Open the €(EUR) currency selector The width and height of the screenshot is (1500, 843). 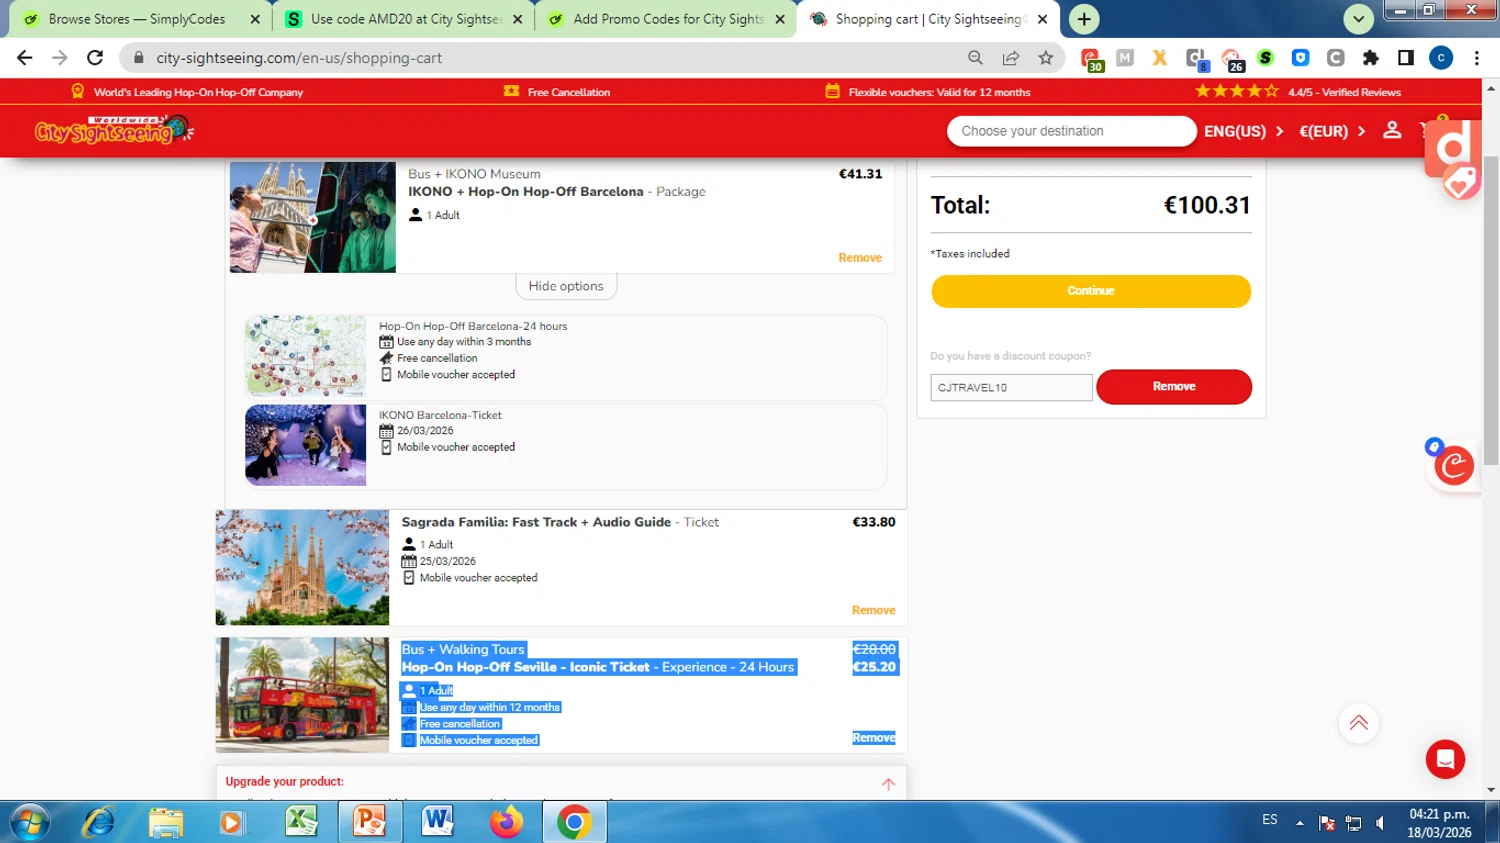click(1332, 131)
